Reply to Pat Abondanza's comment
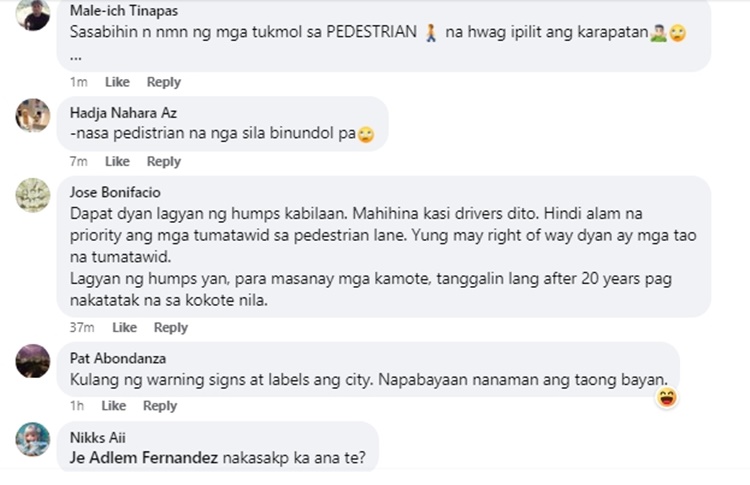This screenshot has width=750, height=485. click(x=160, y=406)
